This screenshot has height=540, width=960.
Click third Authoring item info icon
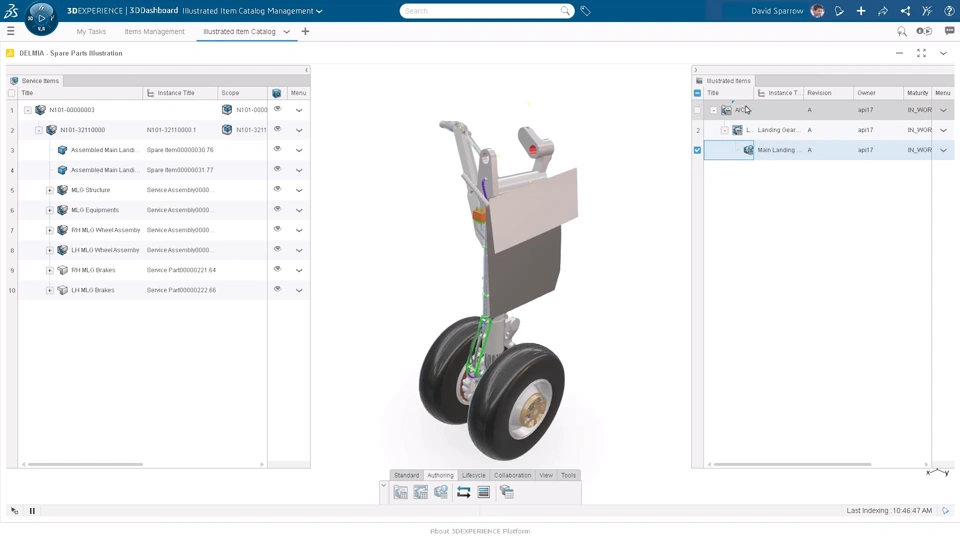coord(441,492)
